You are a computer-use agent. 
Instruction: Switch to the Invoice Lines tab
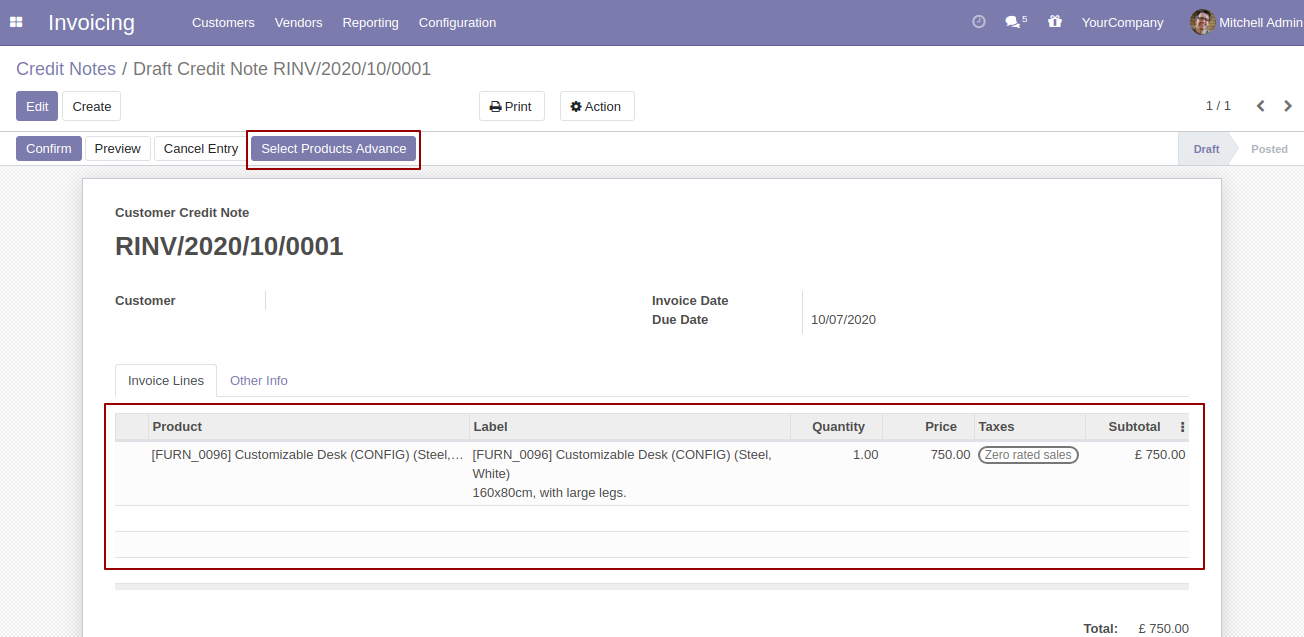pos(166,381)
